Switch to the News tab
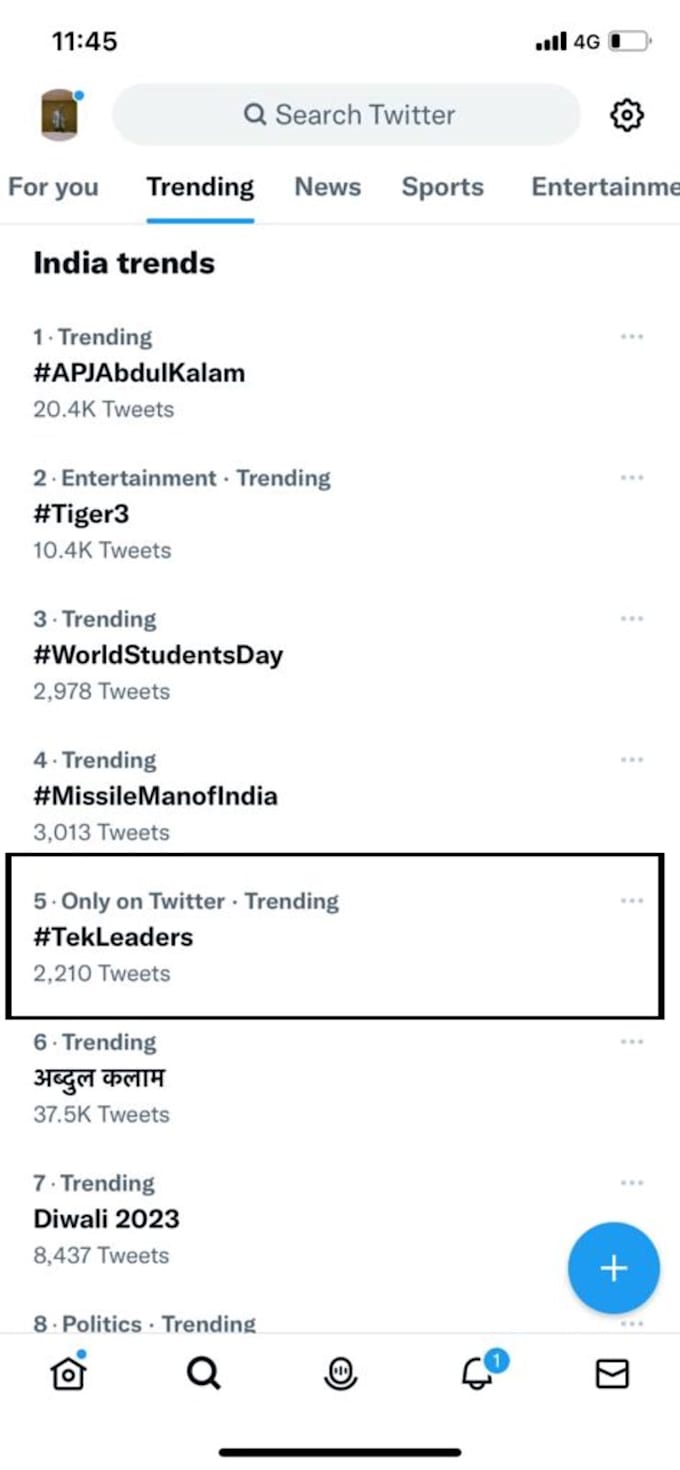The image size is (680, 1470). 327,187
